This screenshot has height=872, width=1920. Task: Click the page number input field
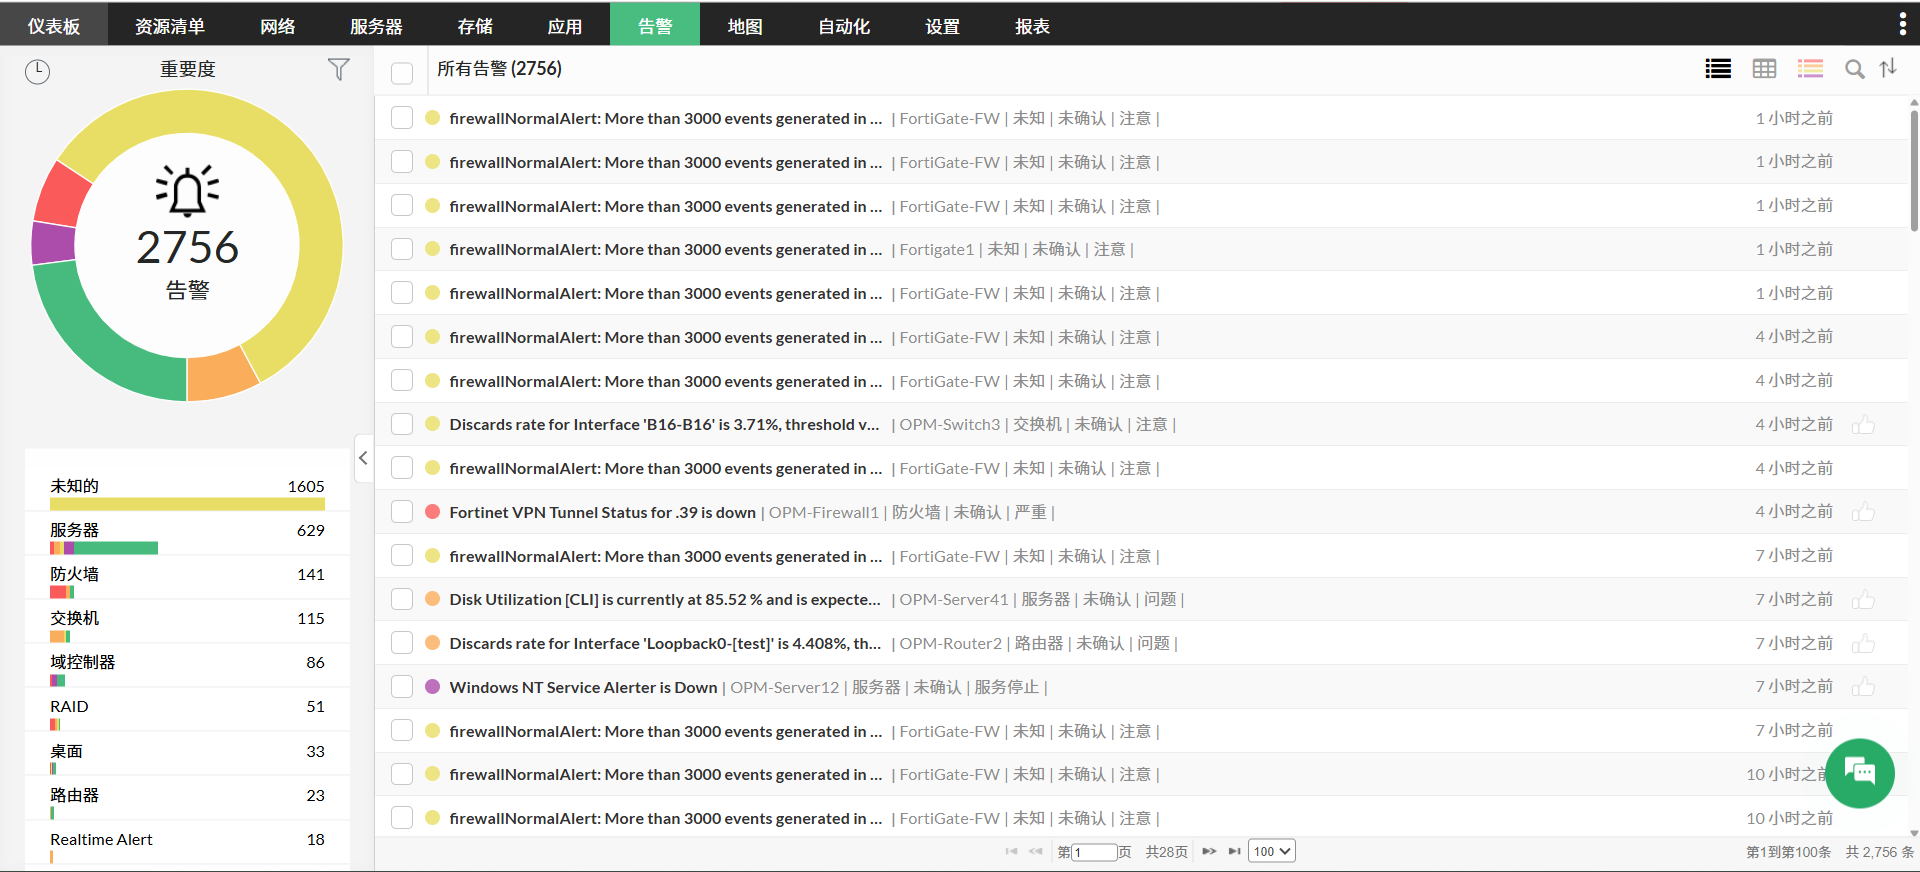1094,852
